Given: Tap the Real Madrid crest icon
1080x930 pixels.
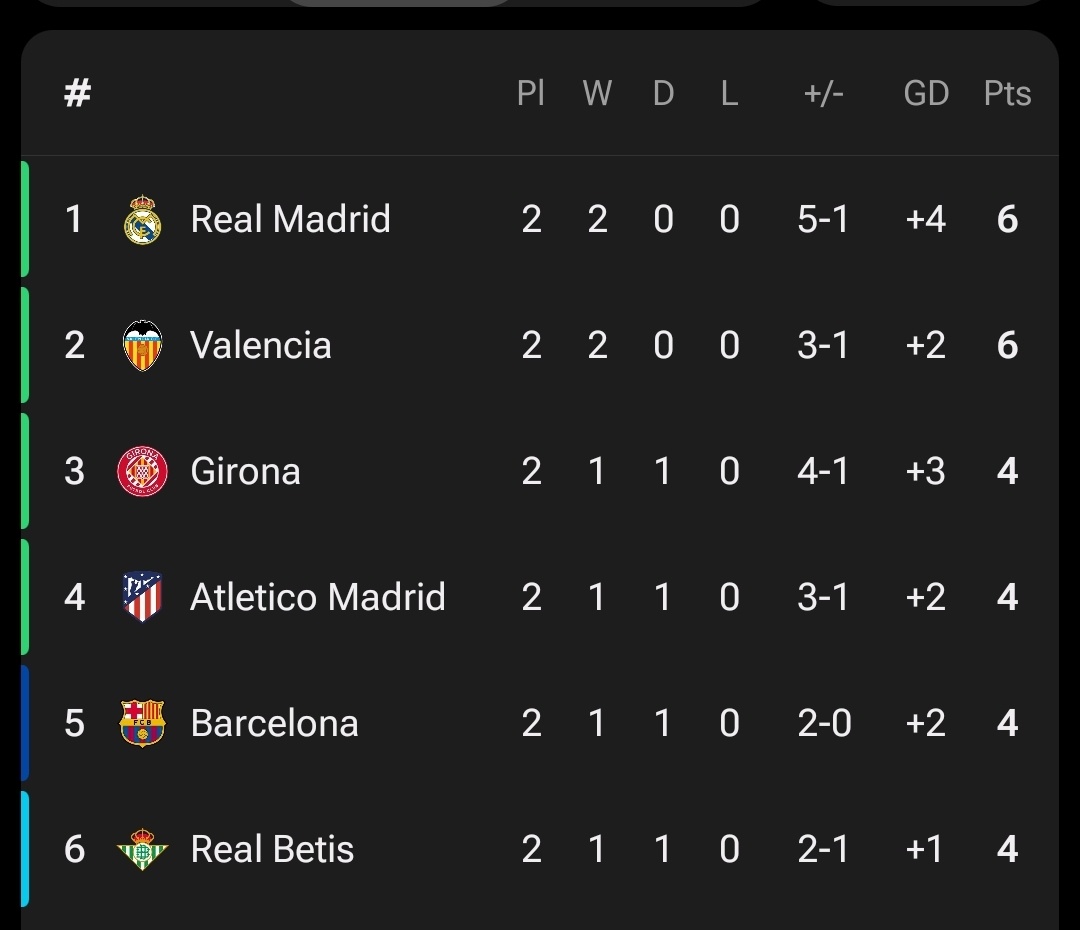Looking at the screenshot, I should coord(142,220).
